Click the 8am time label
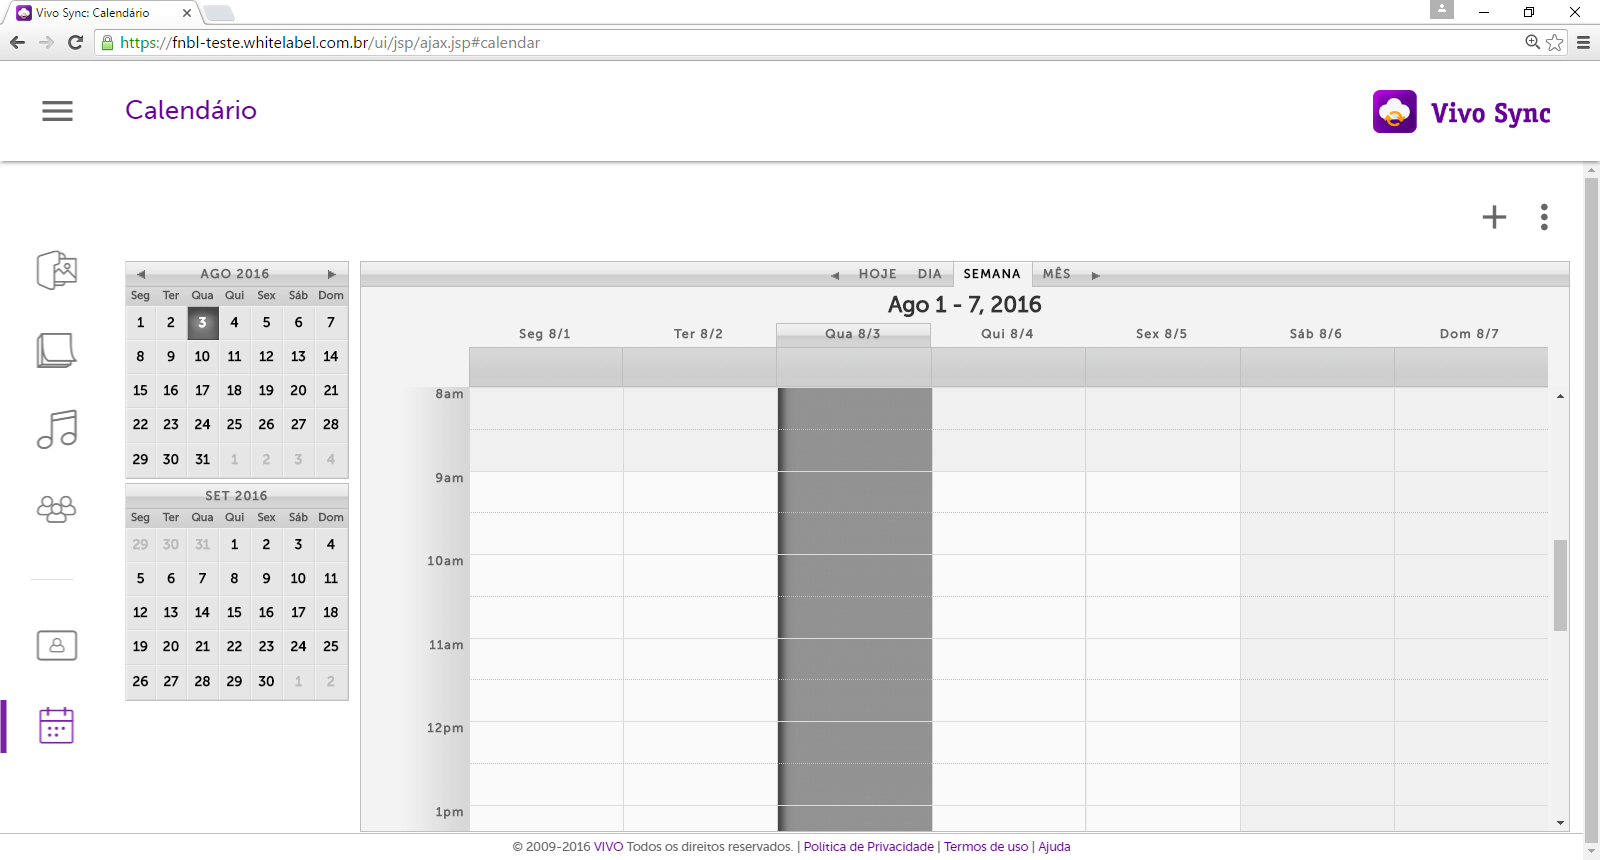Image resolution: width=1600 pixels, height=860 pixels. pos(449,394)
